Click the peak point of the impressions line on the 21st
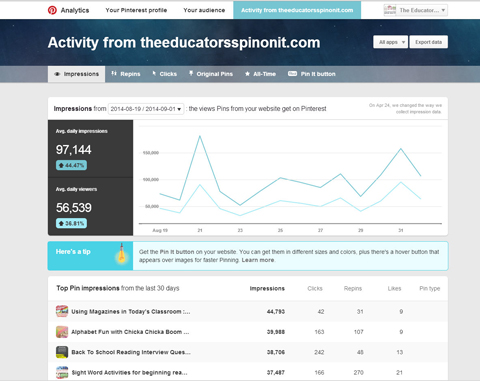This screenshot has width=480, height=381. click(200, 136)
